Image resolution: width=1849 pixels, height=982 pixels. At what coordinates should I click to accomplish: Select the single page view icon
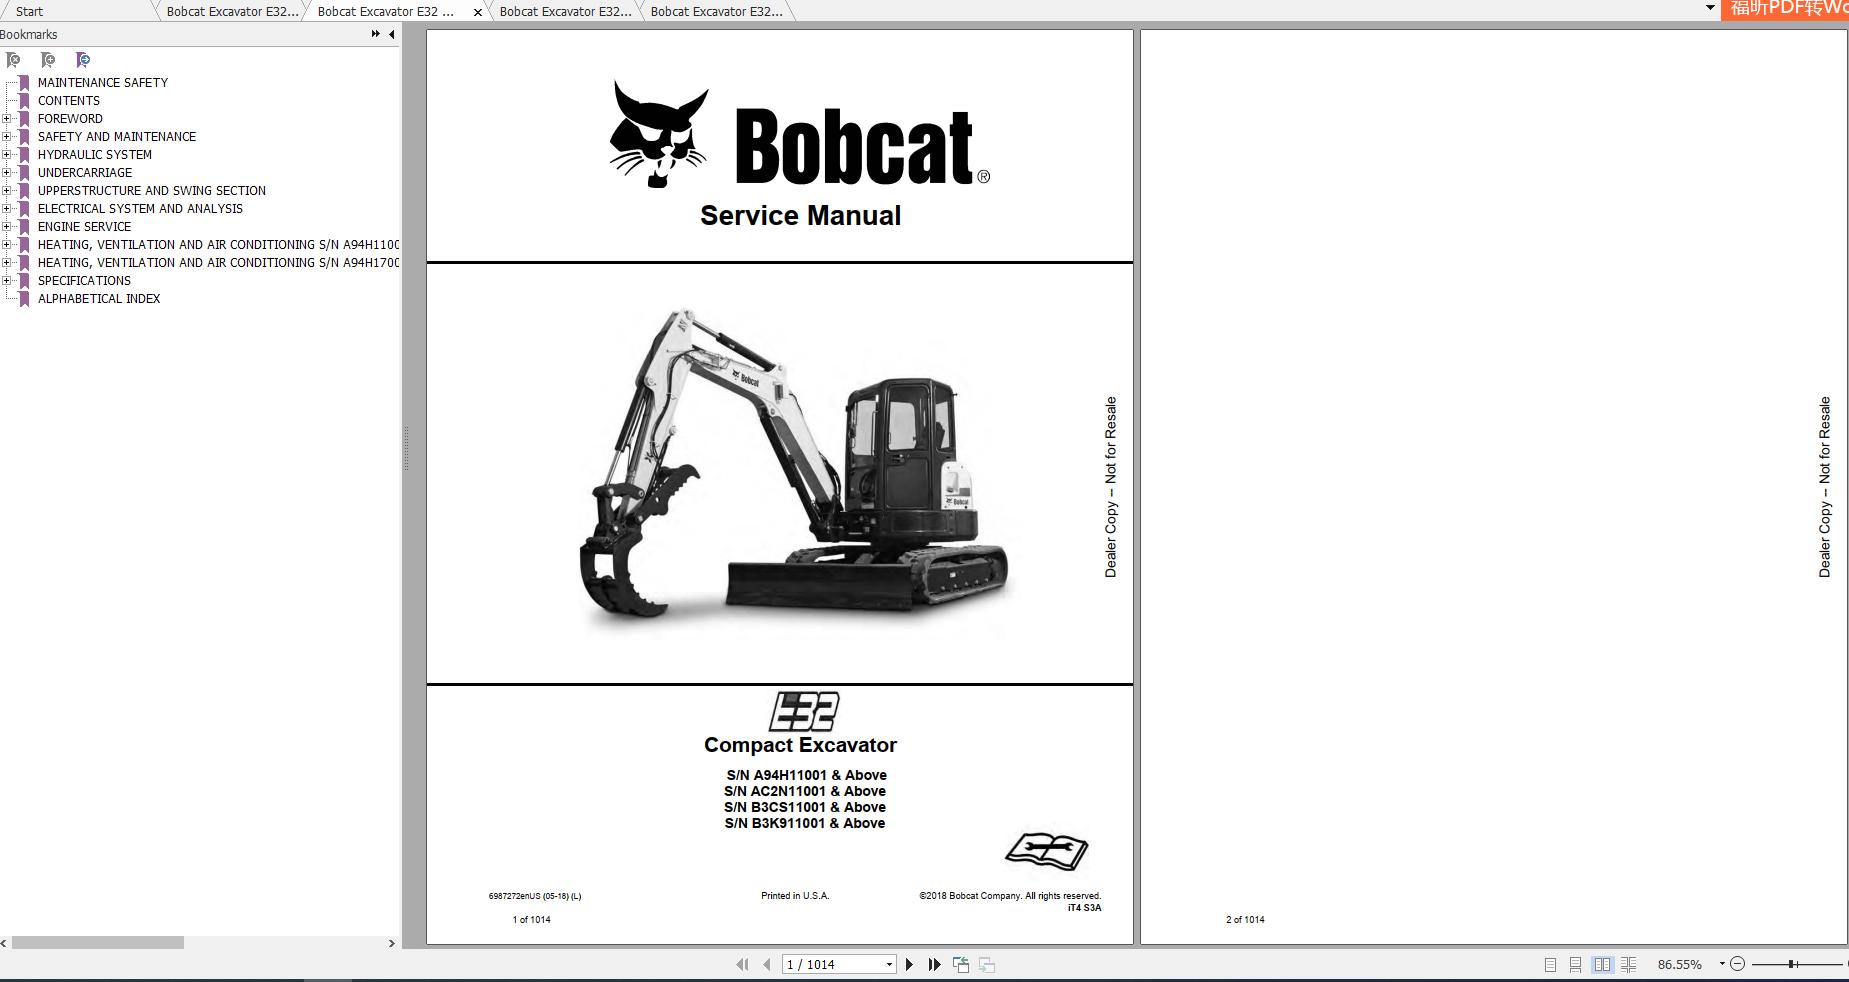coord(1549,964)
